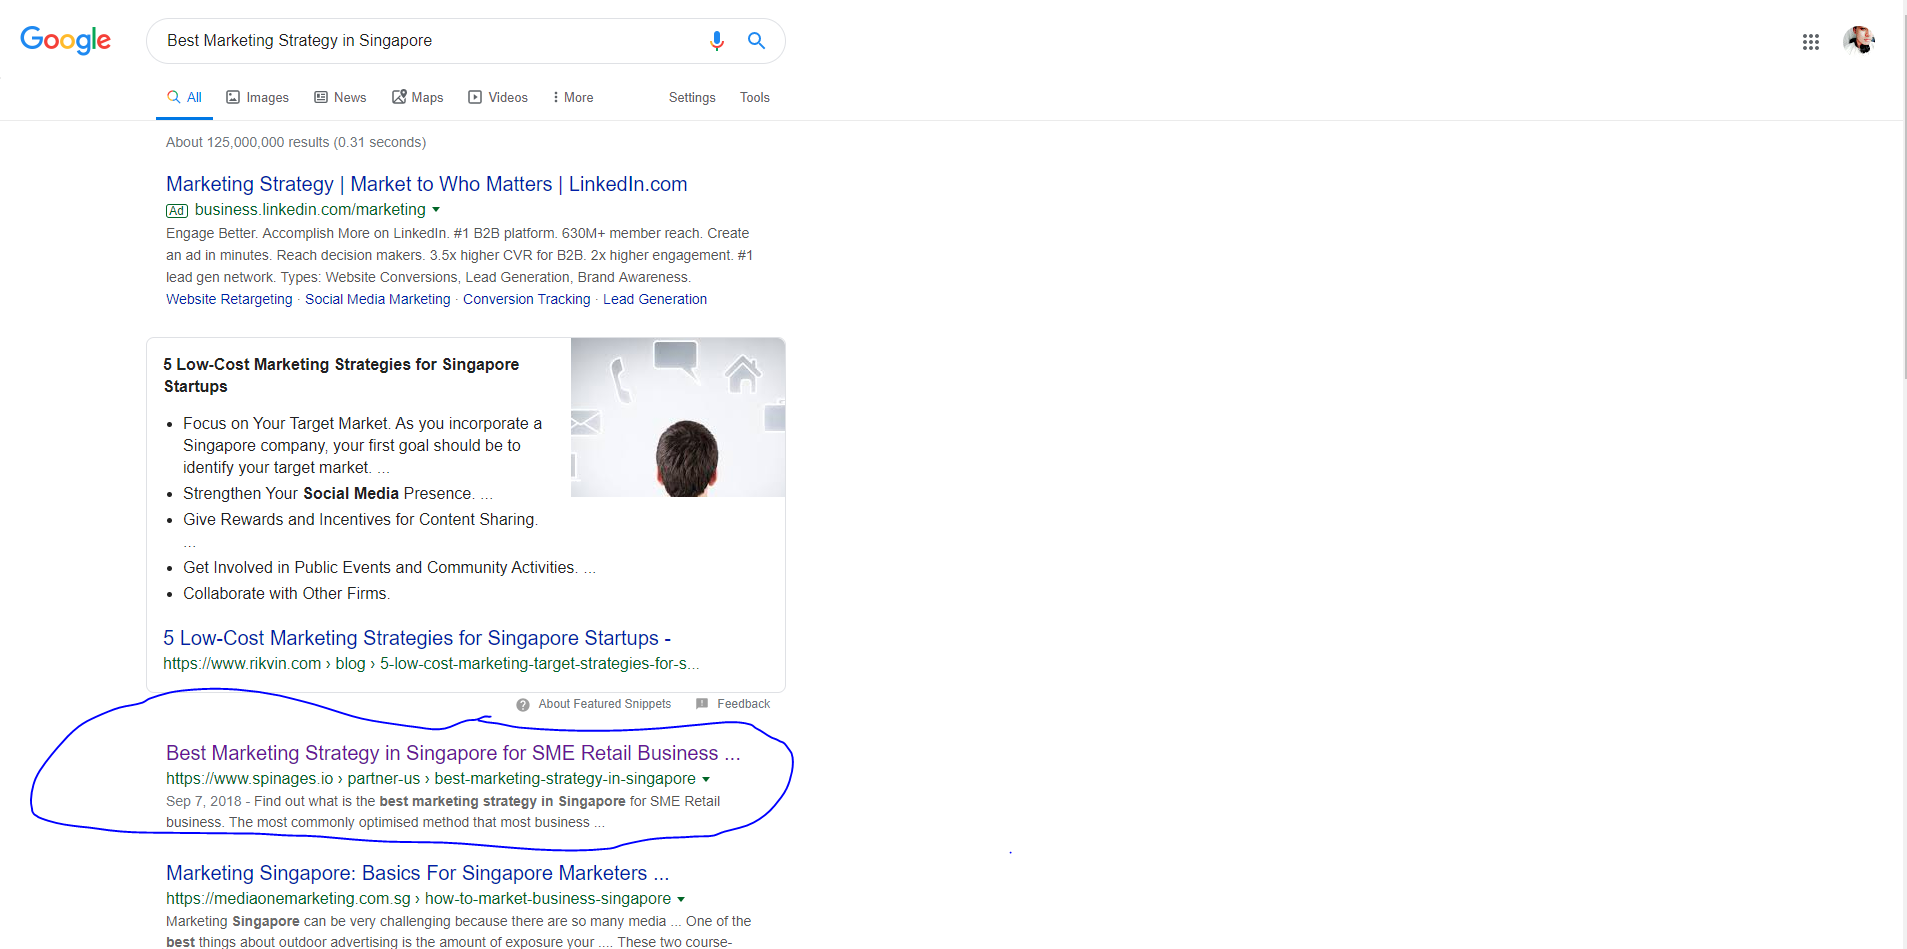Viewport: 1907px width, 949px height.
Task: Open the Best Marketing Strategy SME Retail result
Action: click(453, 753)
